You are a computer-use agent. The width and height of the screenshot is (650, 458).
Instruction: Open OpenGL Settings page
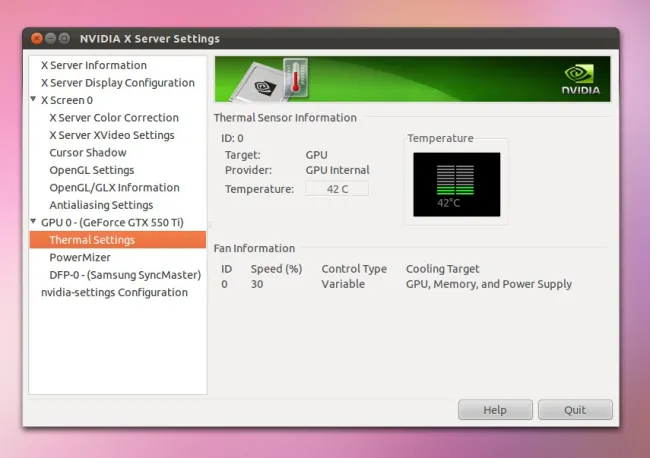[x=92, y=170]
